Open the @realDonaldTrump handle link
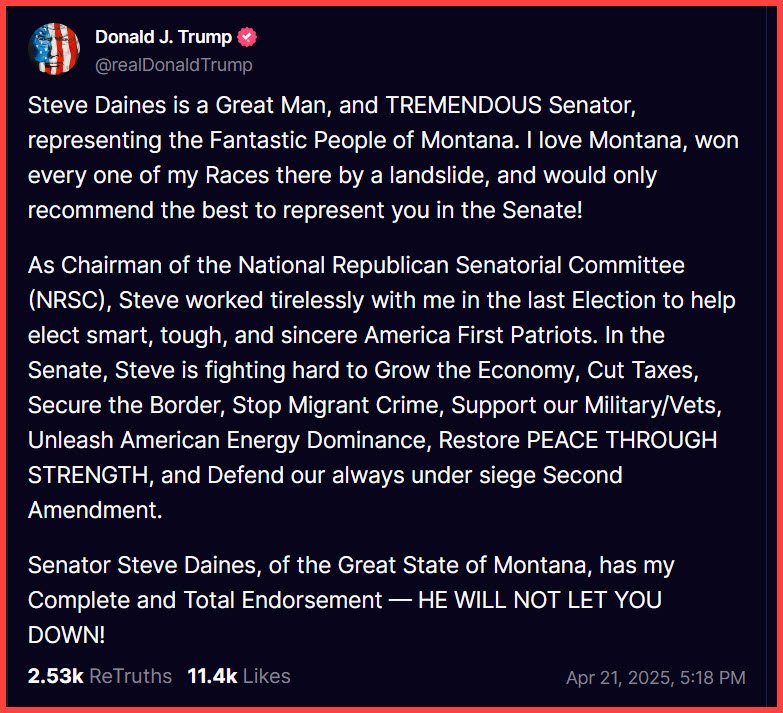The width and height of the screenshot is (783, 713). point(174,65)
